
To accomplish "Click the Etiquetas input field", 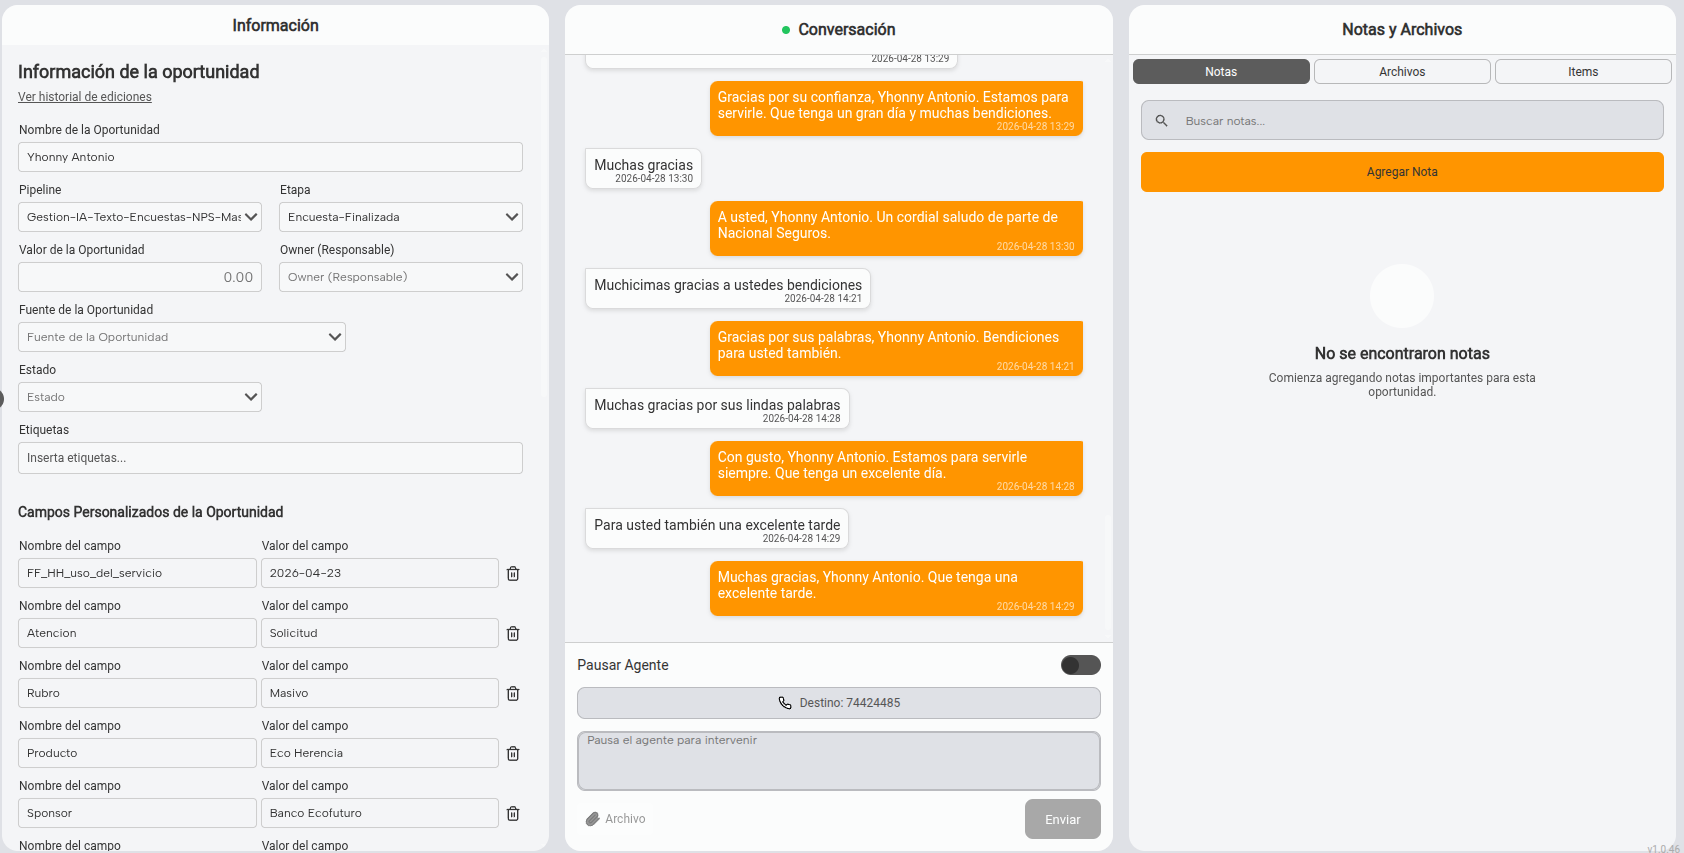I will 270,458.
